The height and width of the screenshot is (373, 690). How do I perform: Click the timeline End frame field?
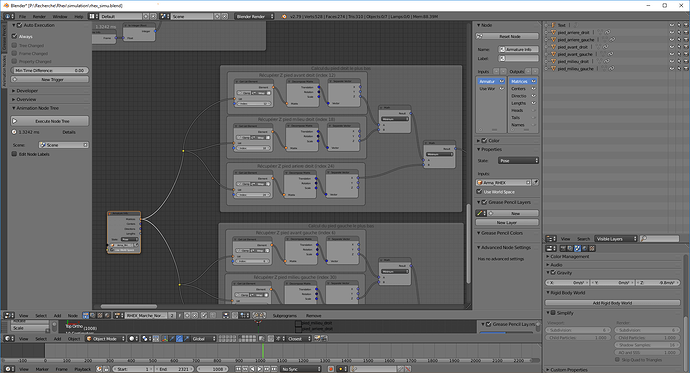pyautogui.click(x=174, y=369)
